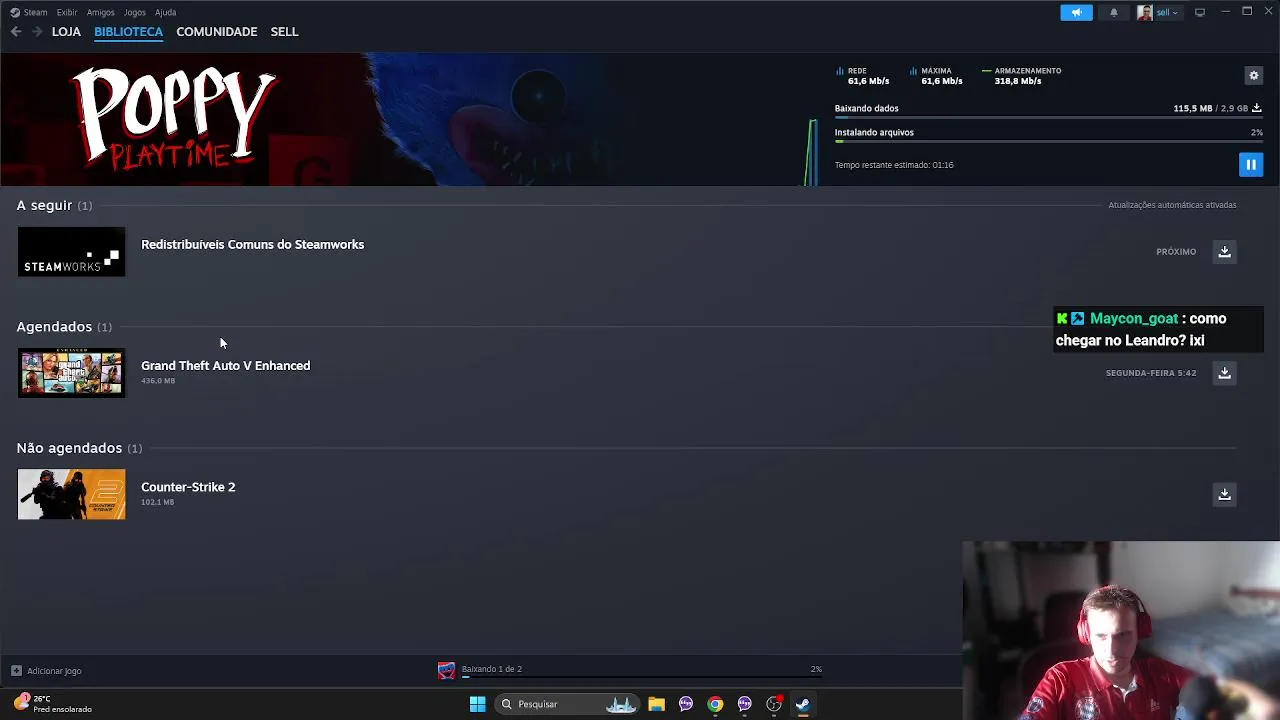Click the A seguir section header
The height and width of the screenshot is (720, 1280).
click(54, 205)
